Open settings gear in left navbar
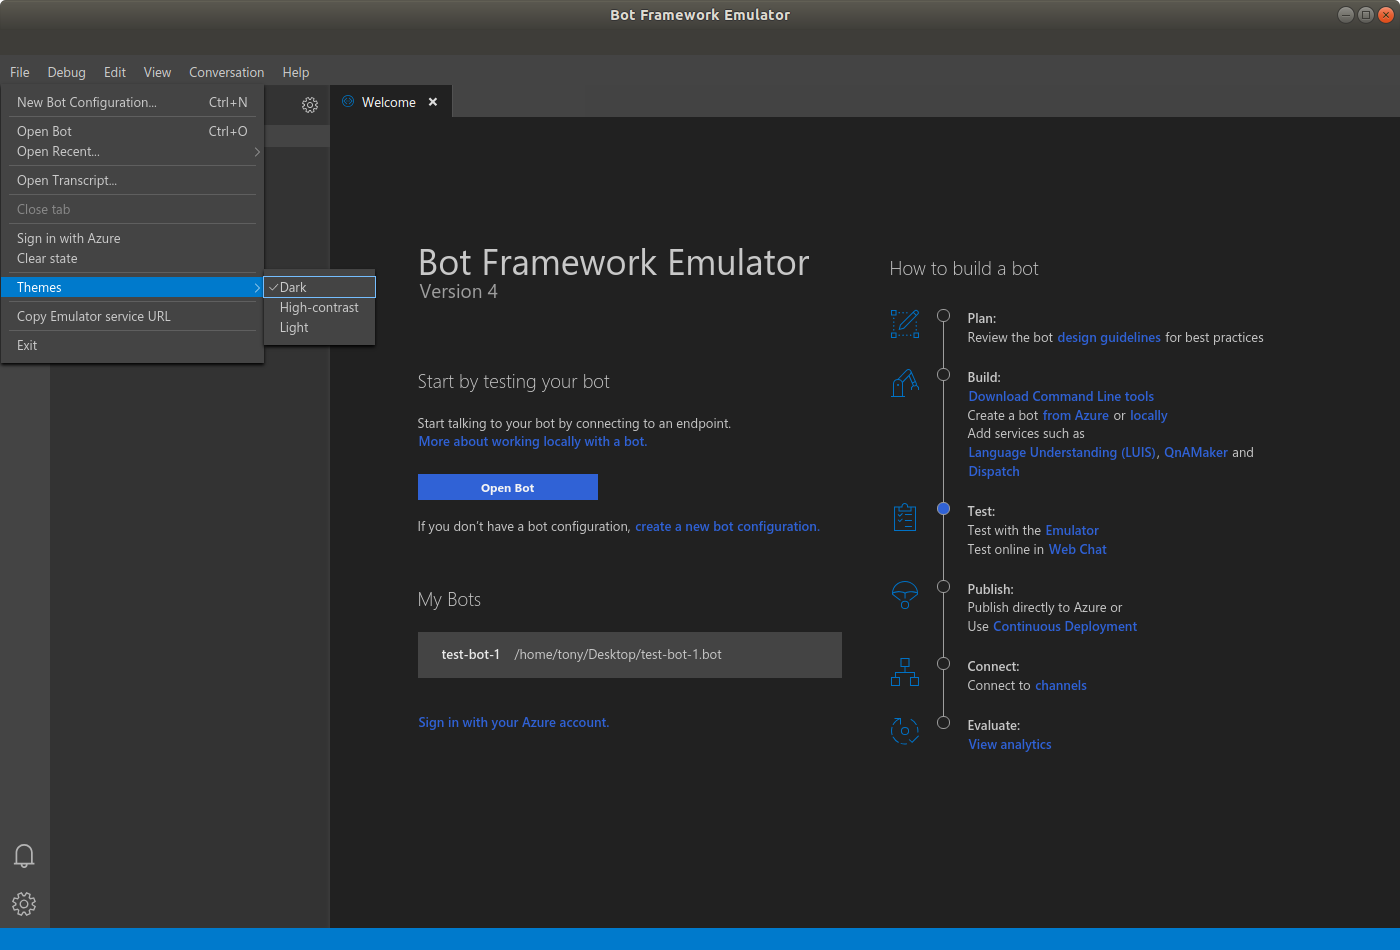 (24, 904)
